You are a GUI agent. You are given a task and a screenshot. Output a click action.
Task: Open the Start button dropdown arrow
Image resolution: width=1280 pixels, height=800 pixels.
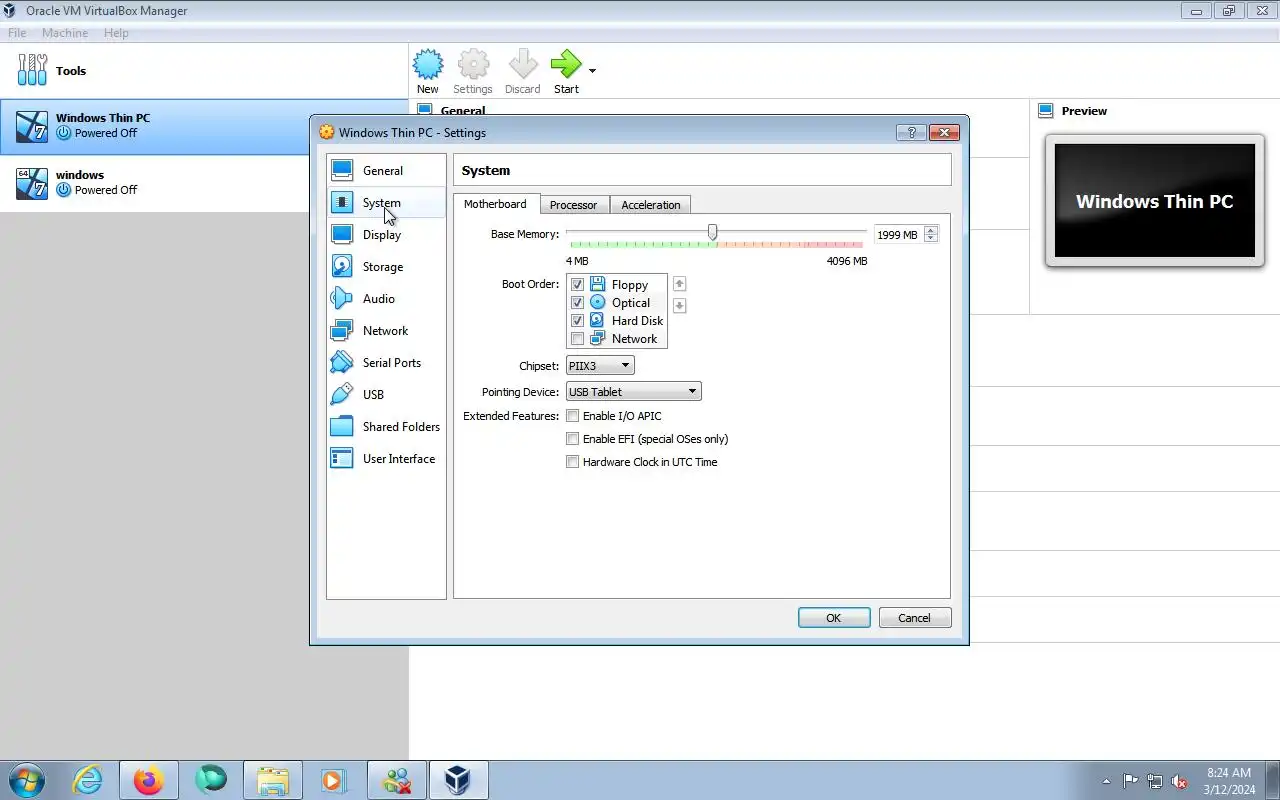click(592, 70)
